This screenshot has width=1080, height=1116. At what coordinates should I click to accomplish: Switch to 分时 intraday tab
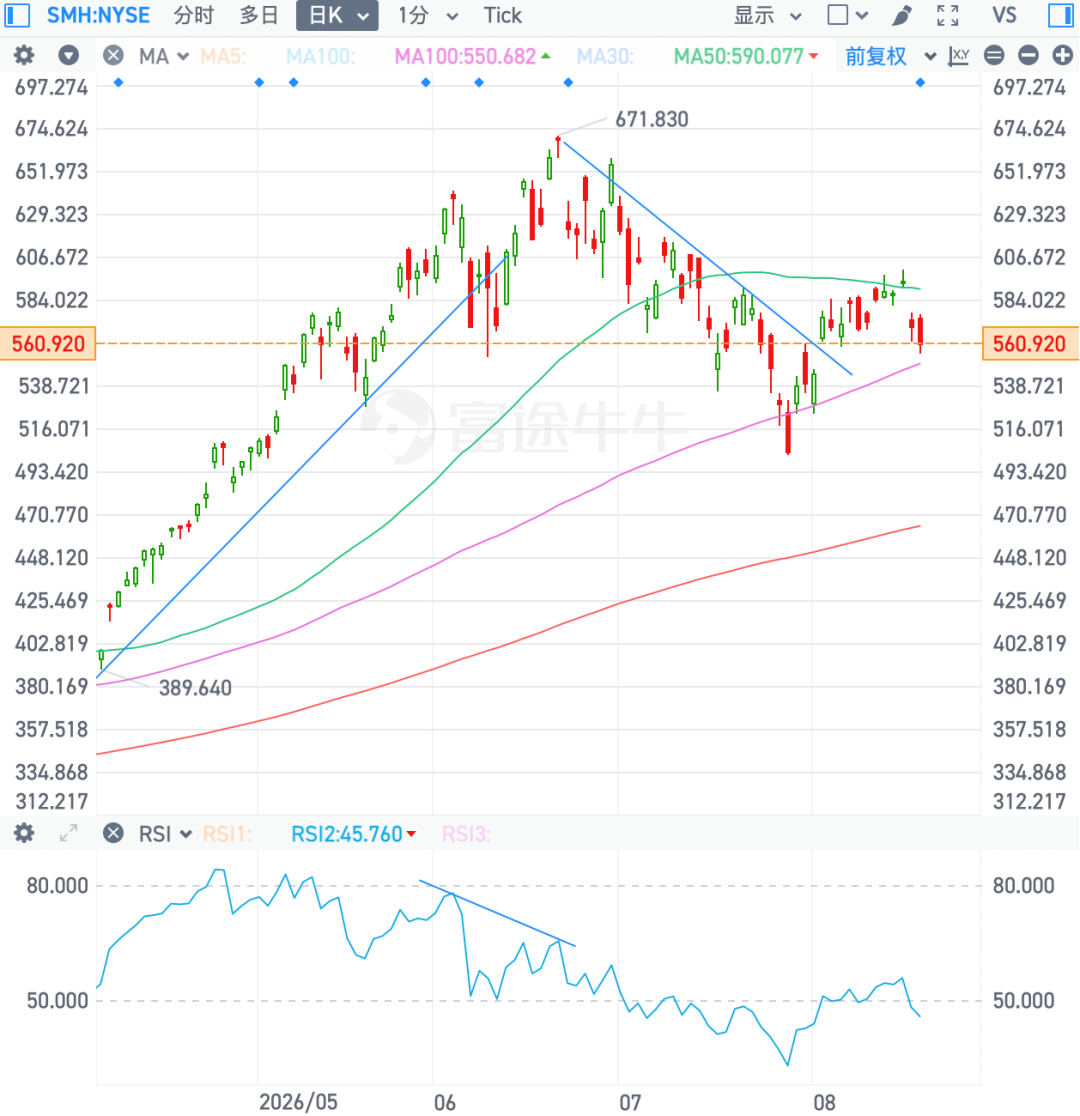(194, 15)
